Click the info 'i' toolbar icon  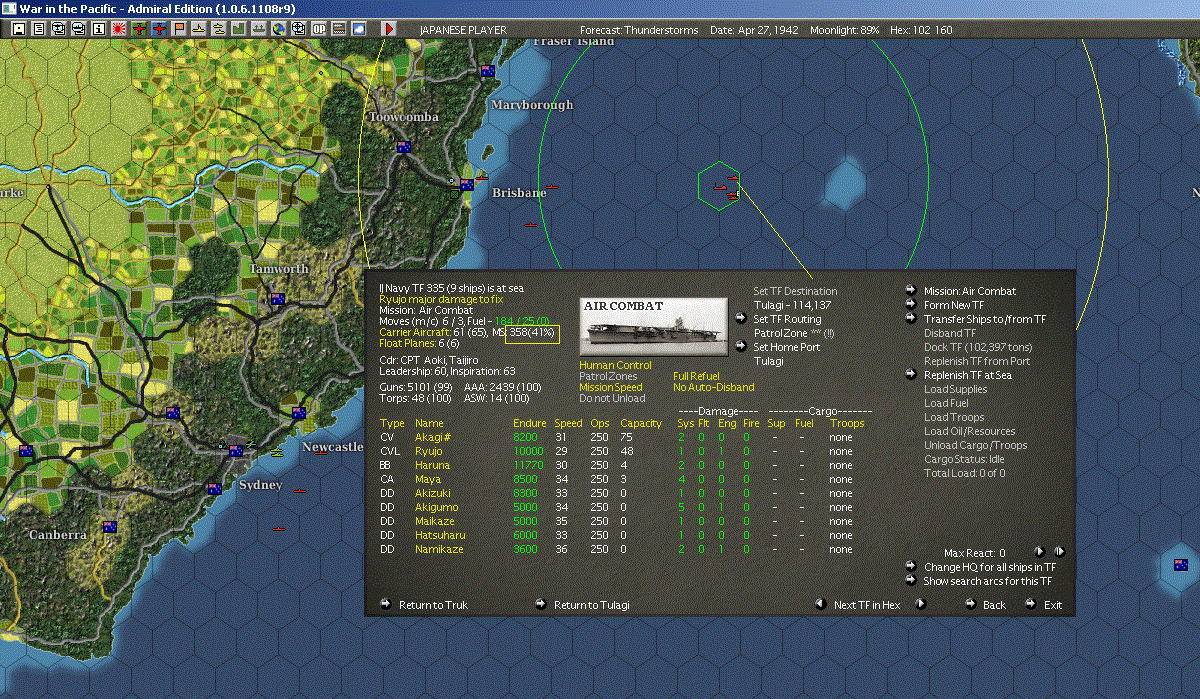click(99, 30)
